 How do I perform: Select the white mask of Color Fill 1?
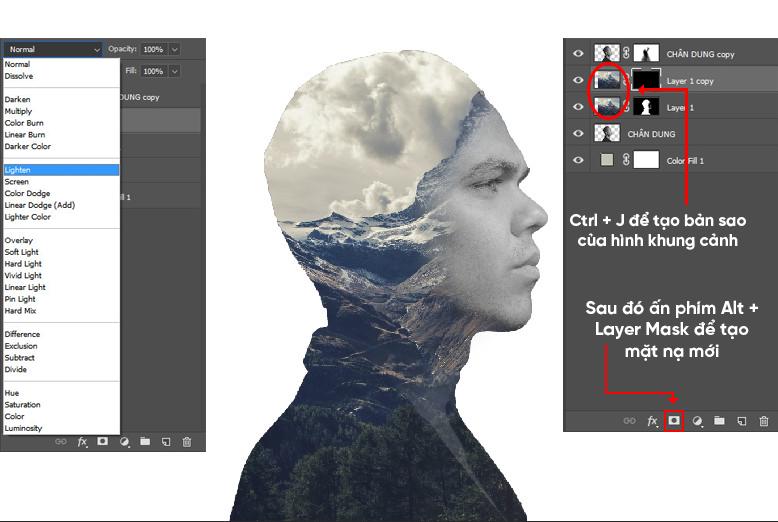pyautogui.click(x=646, y=160)
